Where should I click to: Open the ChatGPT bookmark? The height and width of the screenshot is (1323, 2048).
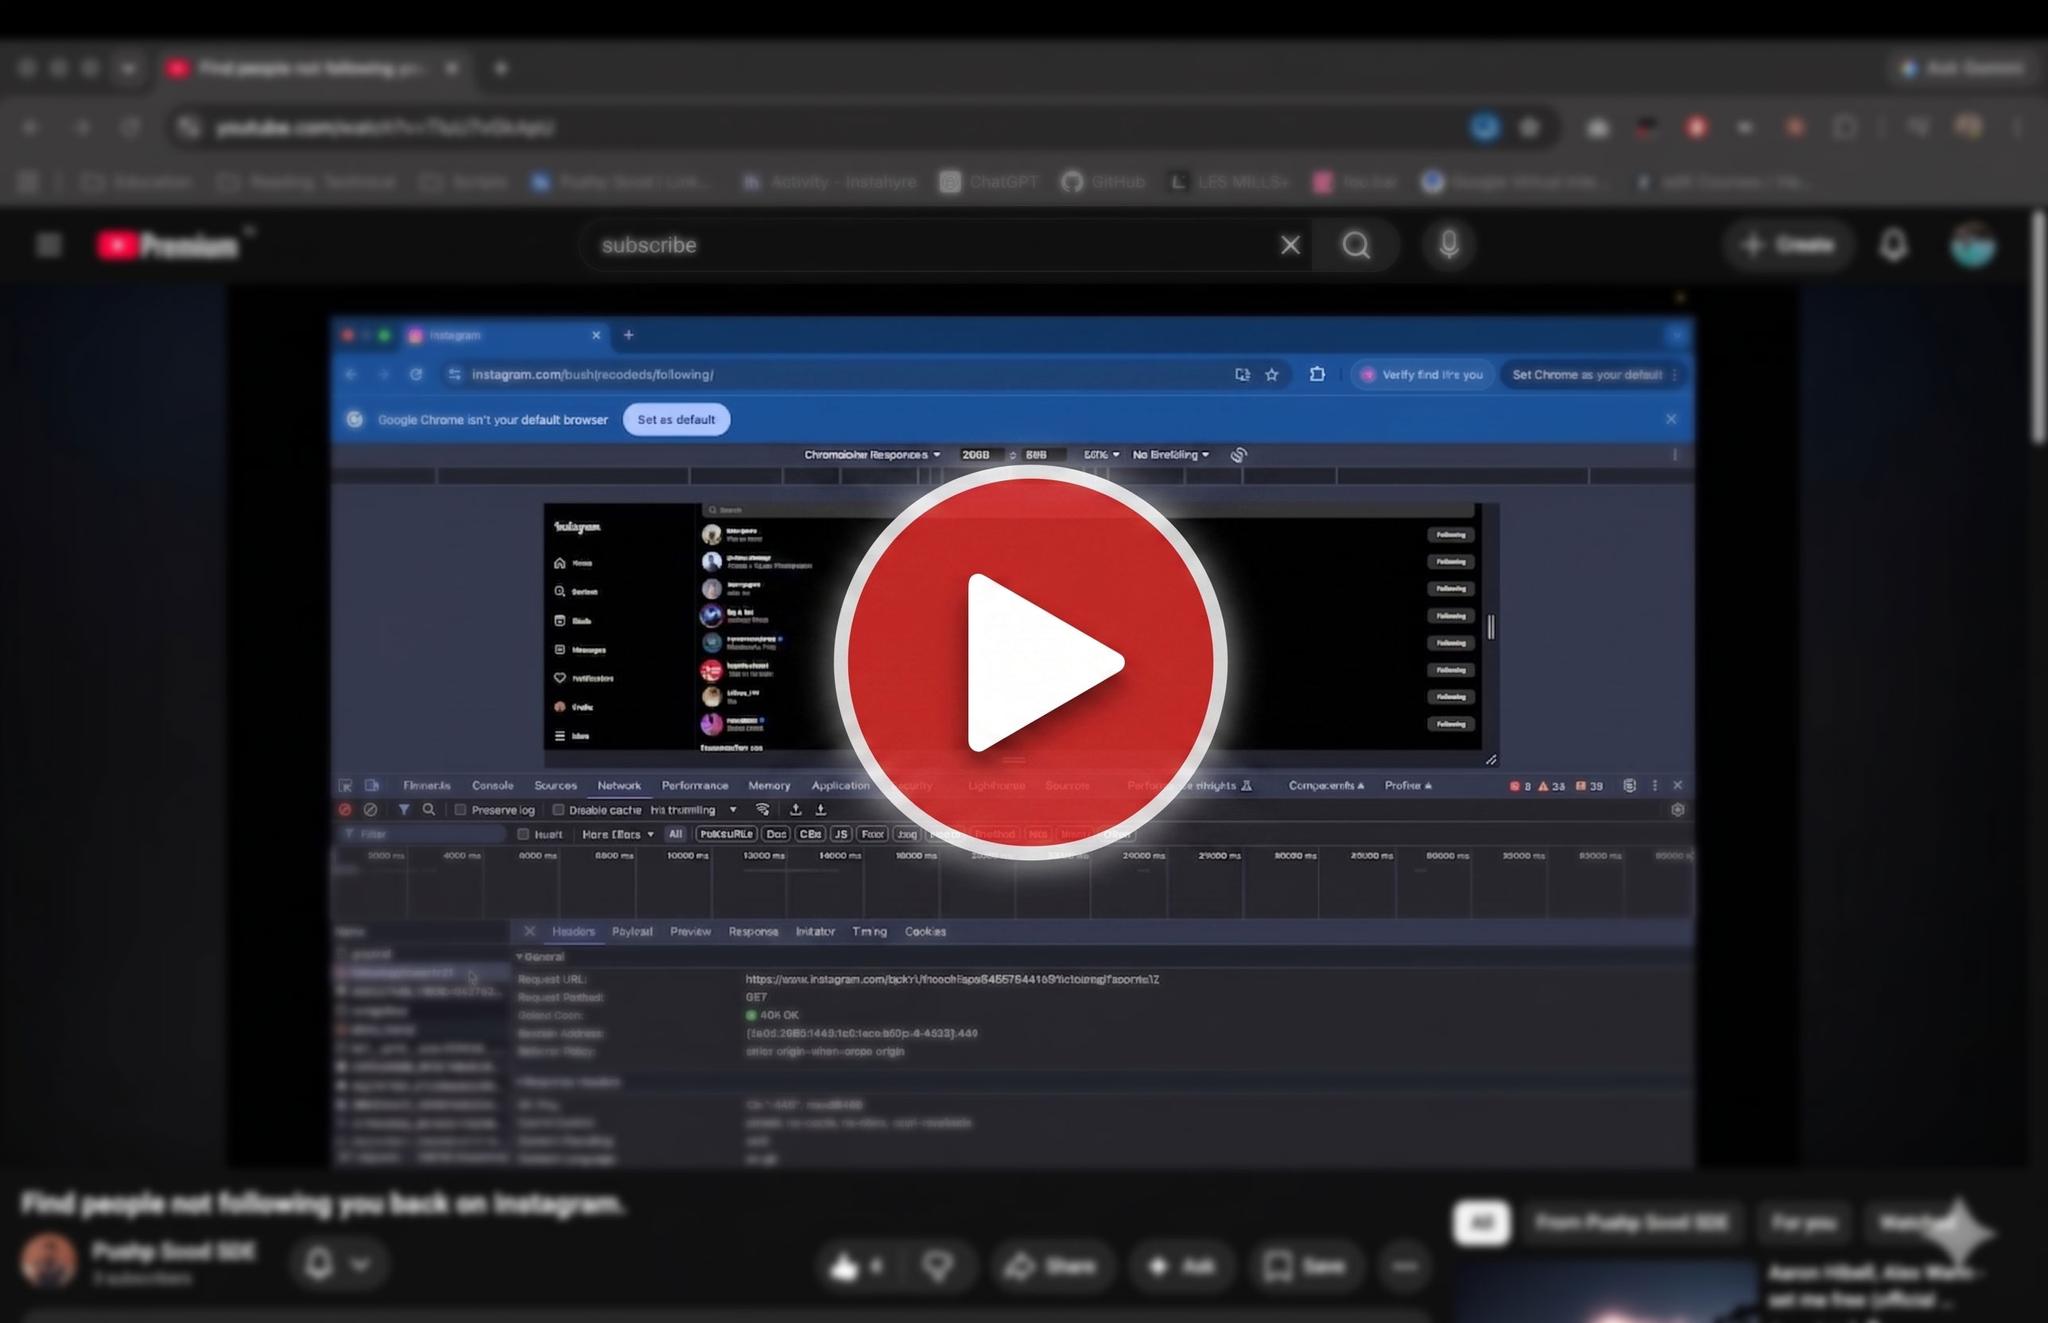pyautogui.click(x=989, y=182)
